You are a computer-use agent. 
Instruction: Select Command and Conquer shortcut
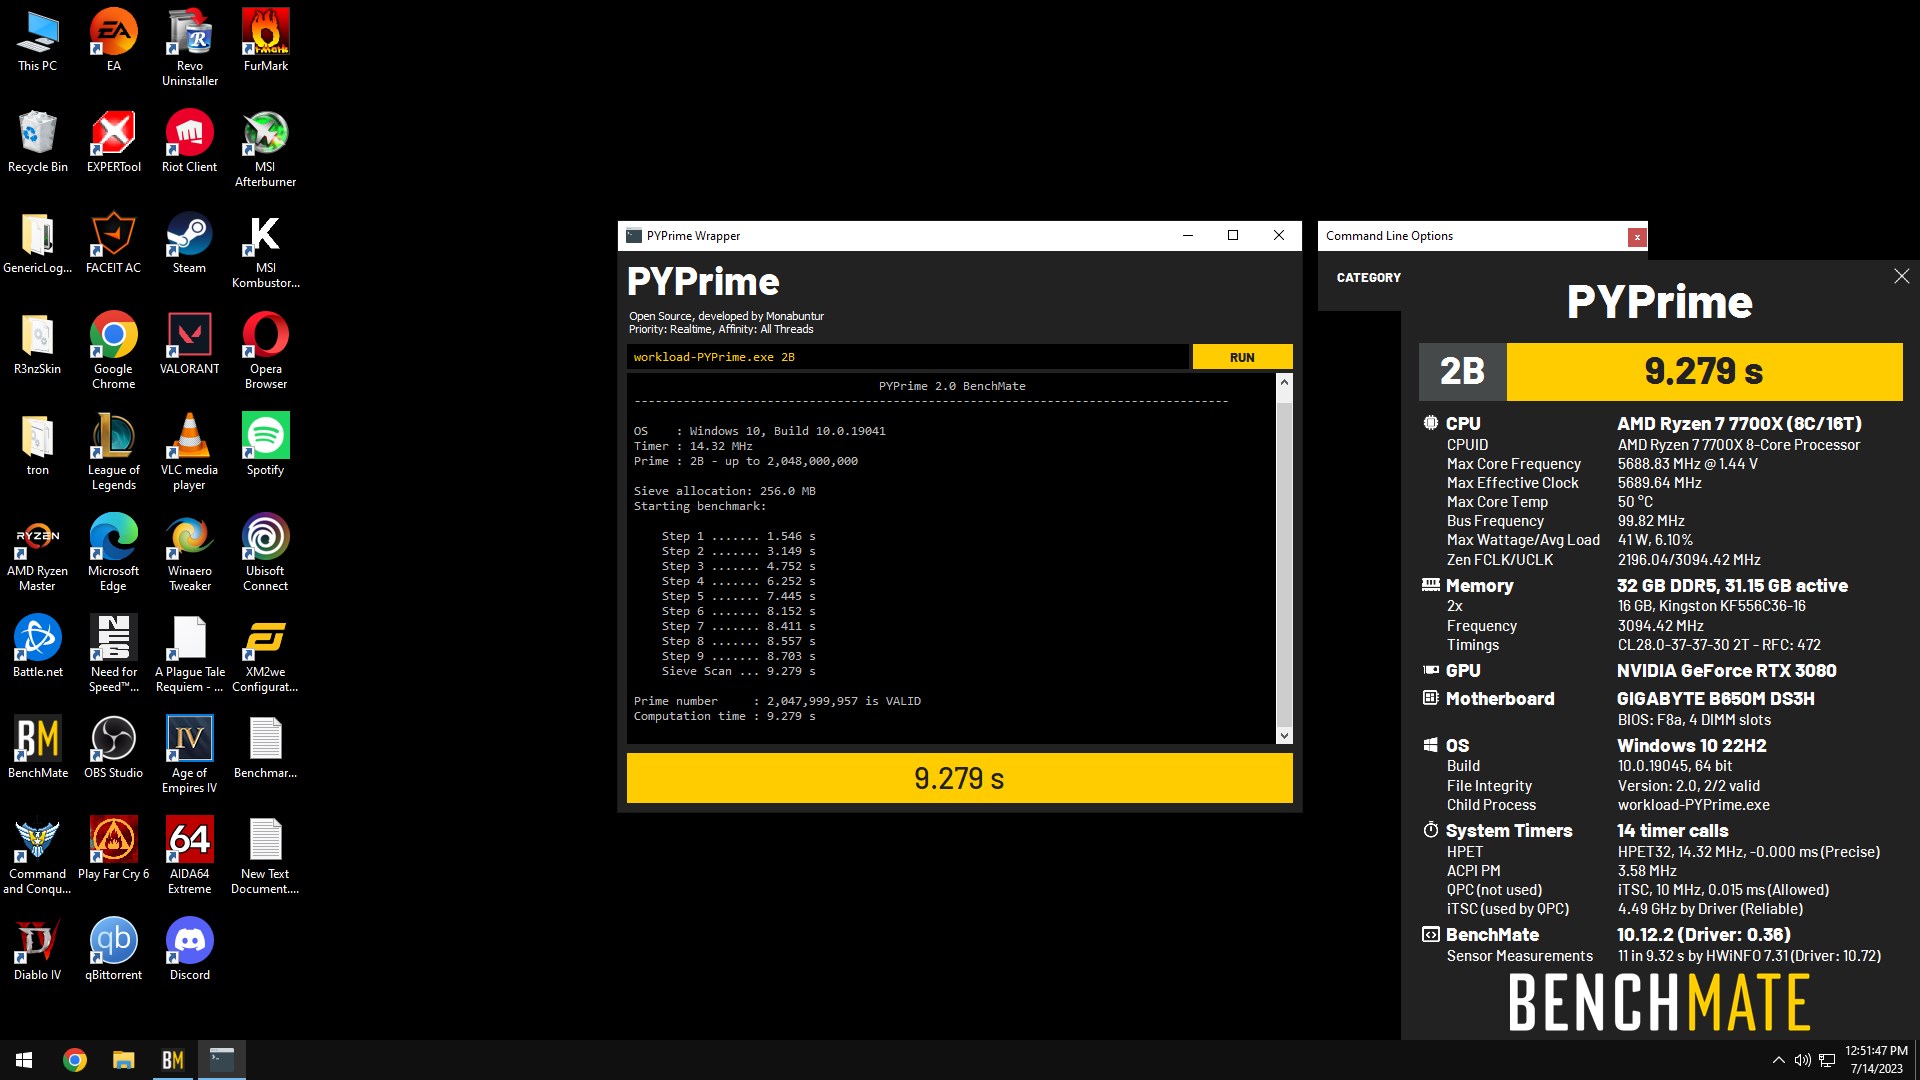click(37, 856)
